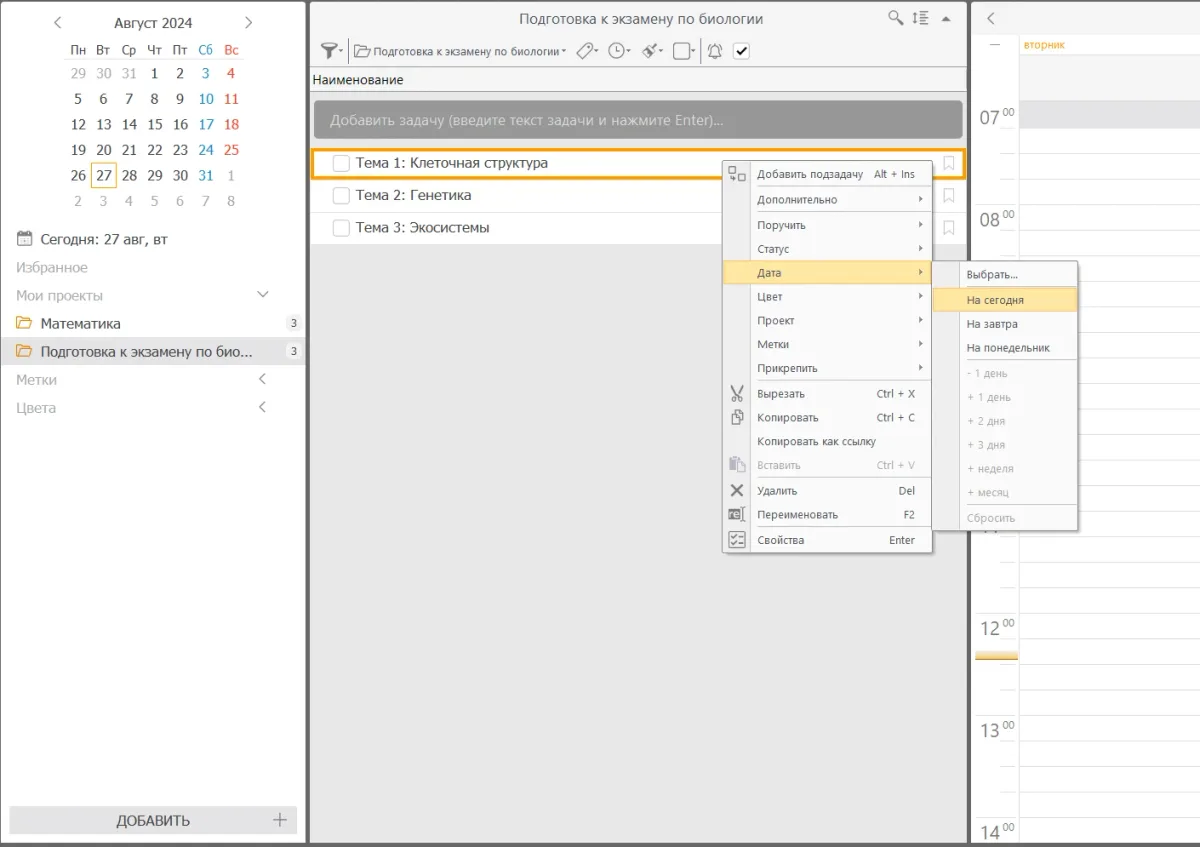Open the task filter funnel icon
The image size is (1200, 847).
328,51
